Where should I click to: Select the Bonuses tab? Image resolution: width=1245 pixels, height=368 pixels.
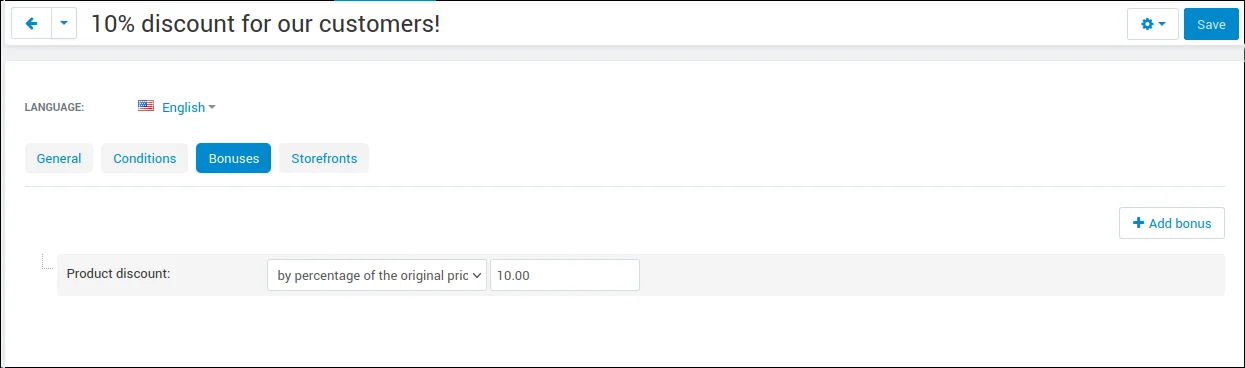click(x=233, y=158)
